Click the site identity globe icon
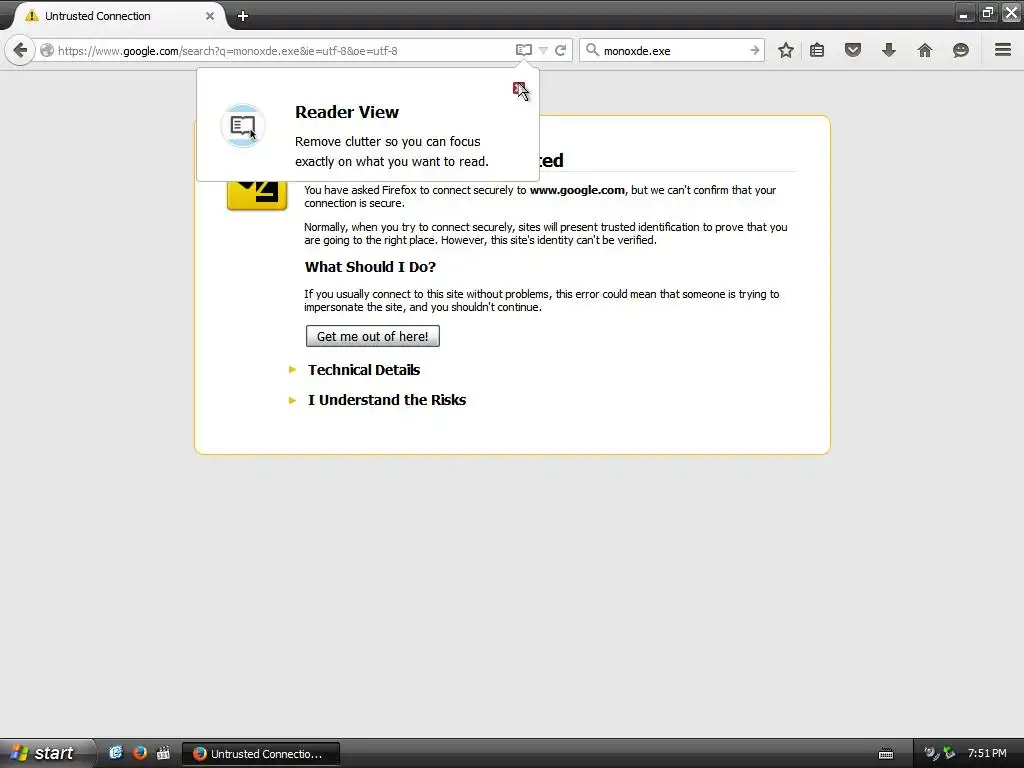Screen dimensions: 1024x768 47,50
